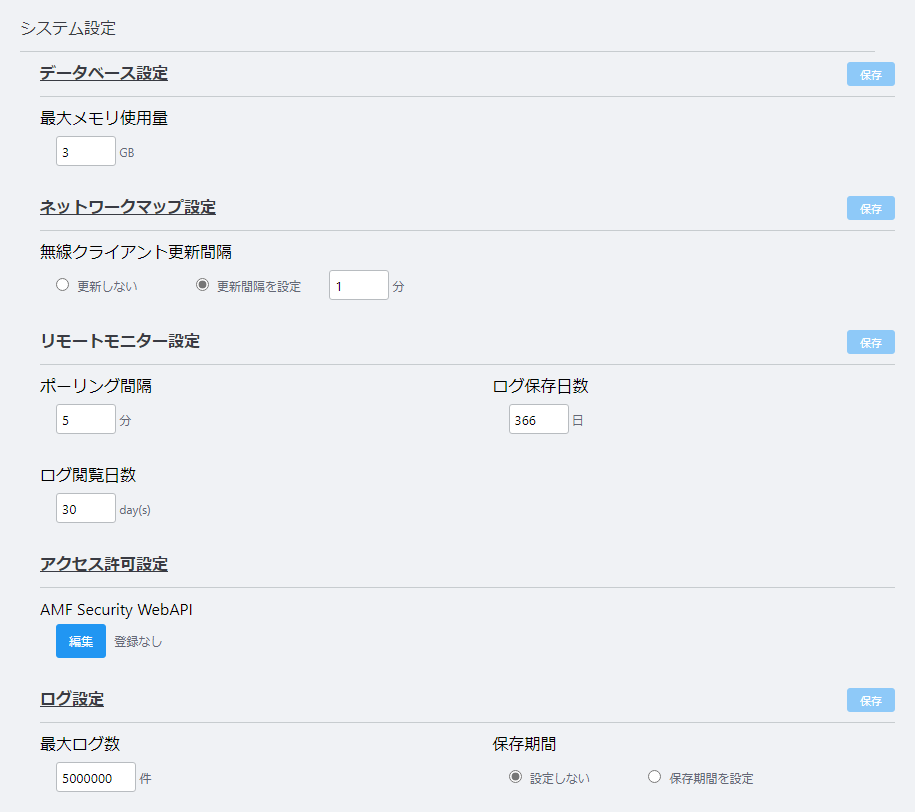The width and height of the screenshot is (915, 812).
Task: Focus the 最大メモリ使用量 GB input field
Action: (86, 151)
